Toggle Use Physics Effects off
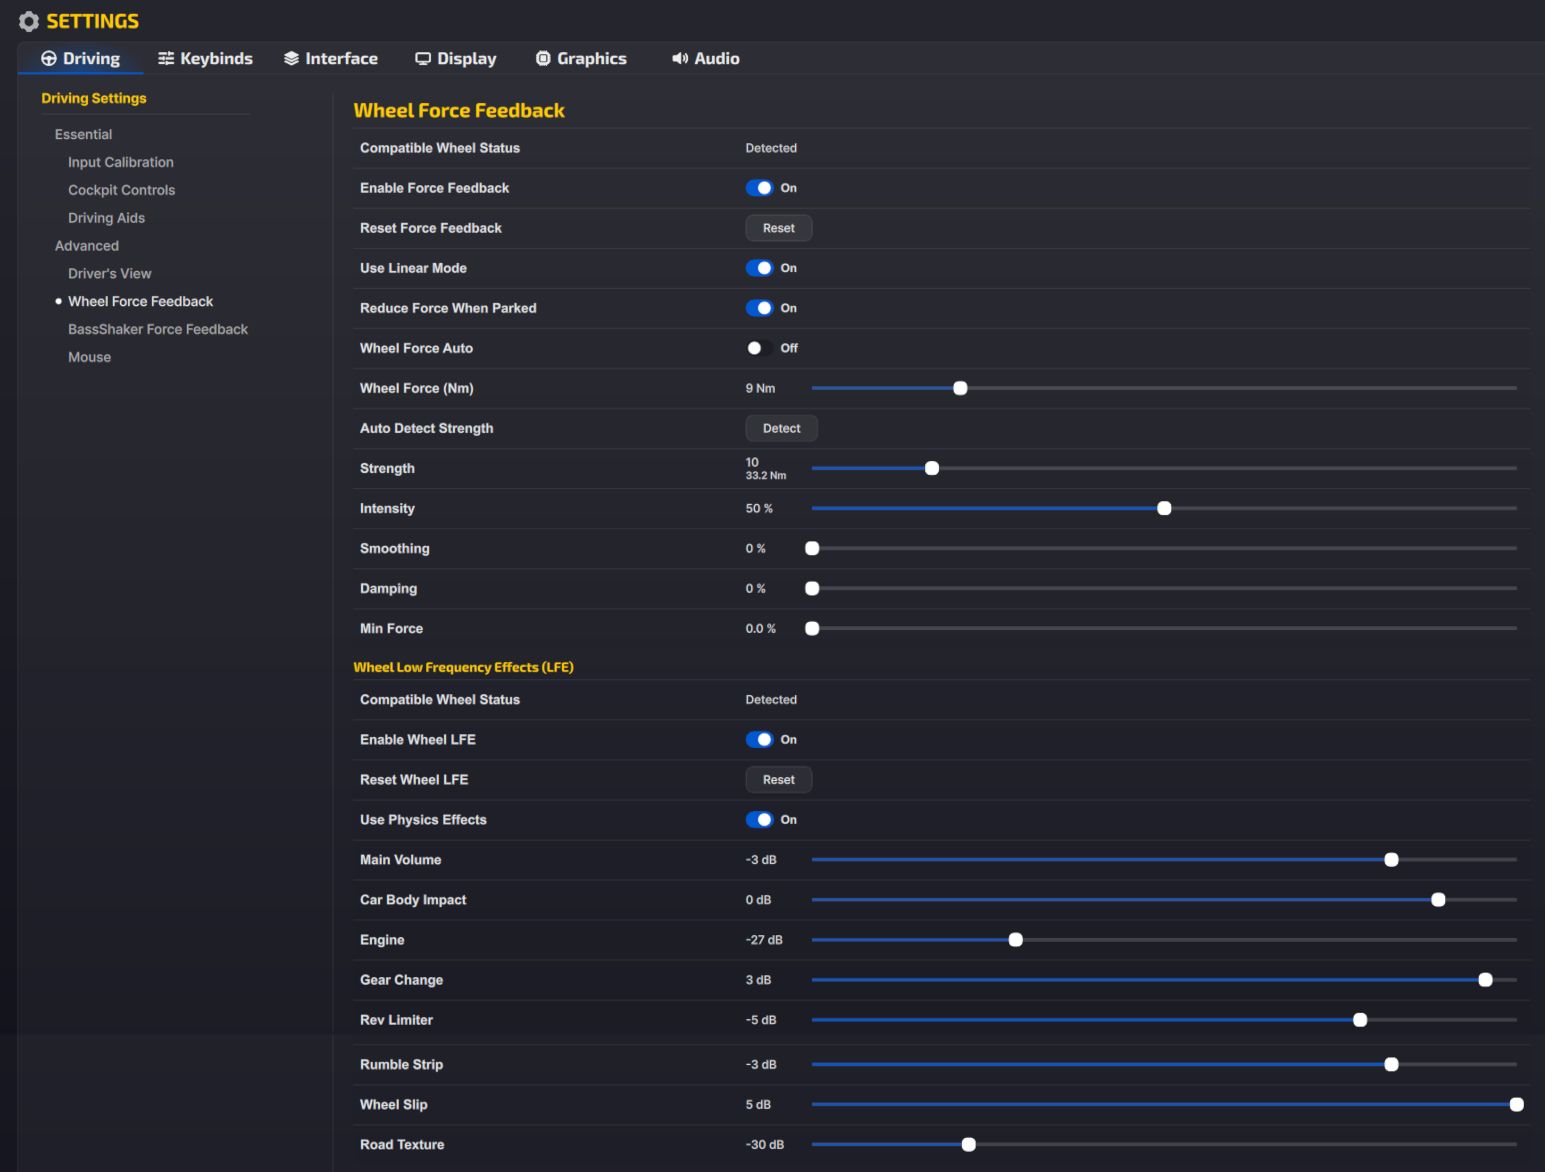The image size is (1545, 1172). click(759, 820)
